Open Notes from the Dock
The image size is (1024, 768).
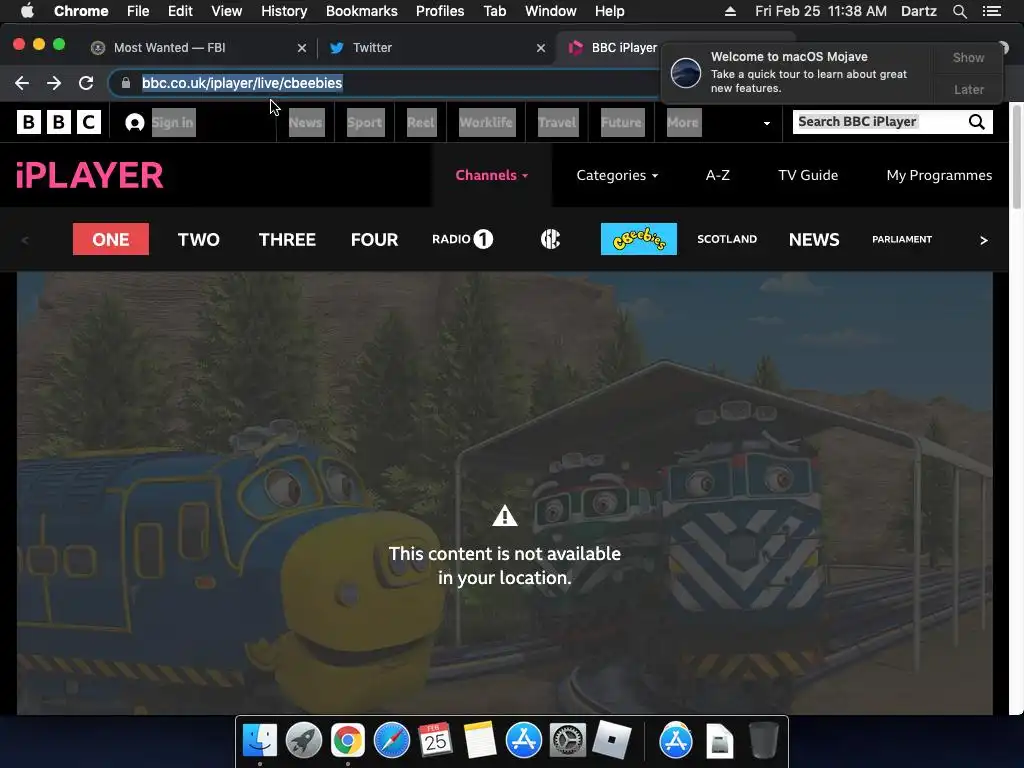(479, 741)
